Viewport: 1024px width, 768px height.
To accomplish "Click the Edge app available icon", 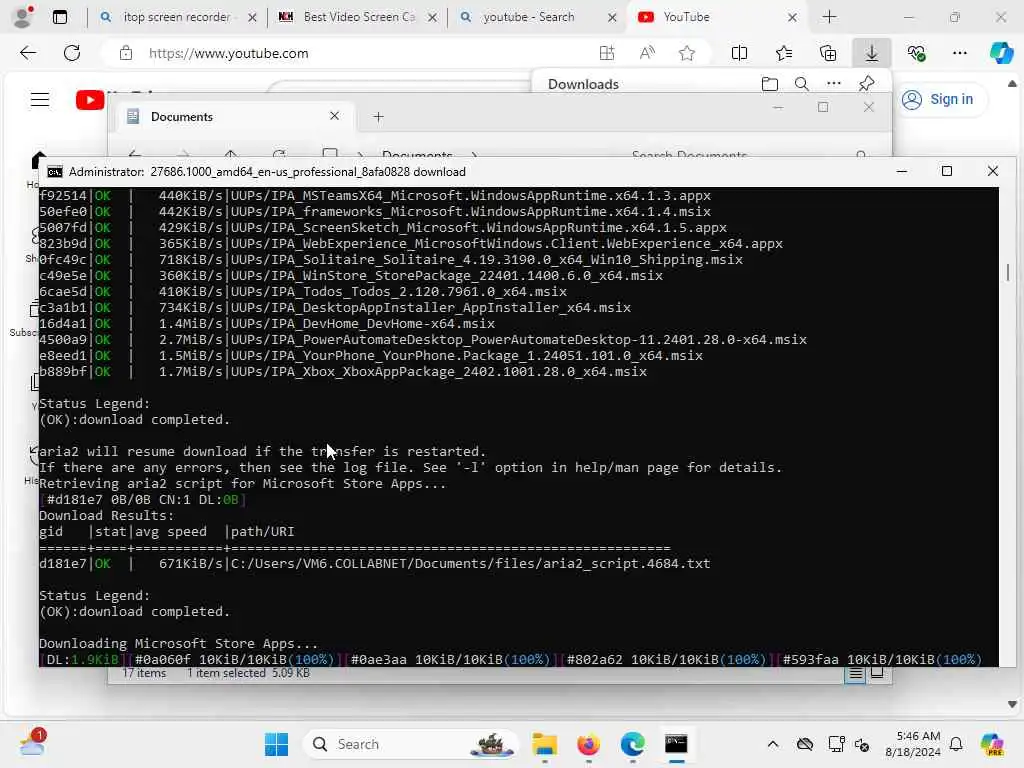I will pyautogui.click(x=607, y=53).
